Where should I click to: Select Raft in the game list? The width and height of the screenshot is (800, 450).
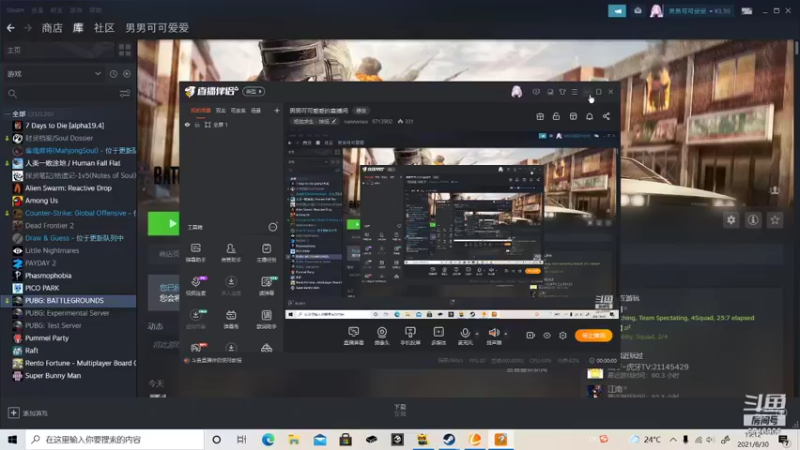[31, 351]
